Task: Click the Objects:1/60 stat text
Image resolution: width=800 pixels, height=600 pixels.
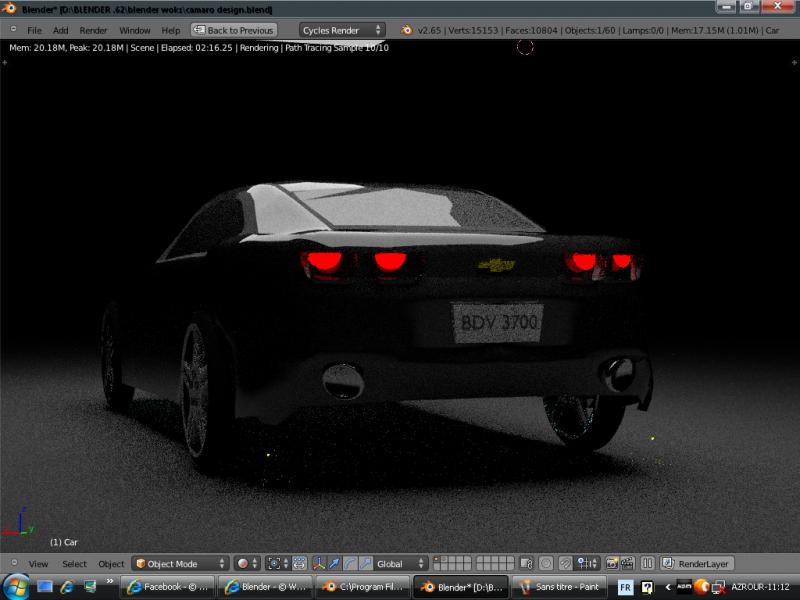Action: [589, 30]
